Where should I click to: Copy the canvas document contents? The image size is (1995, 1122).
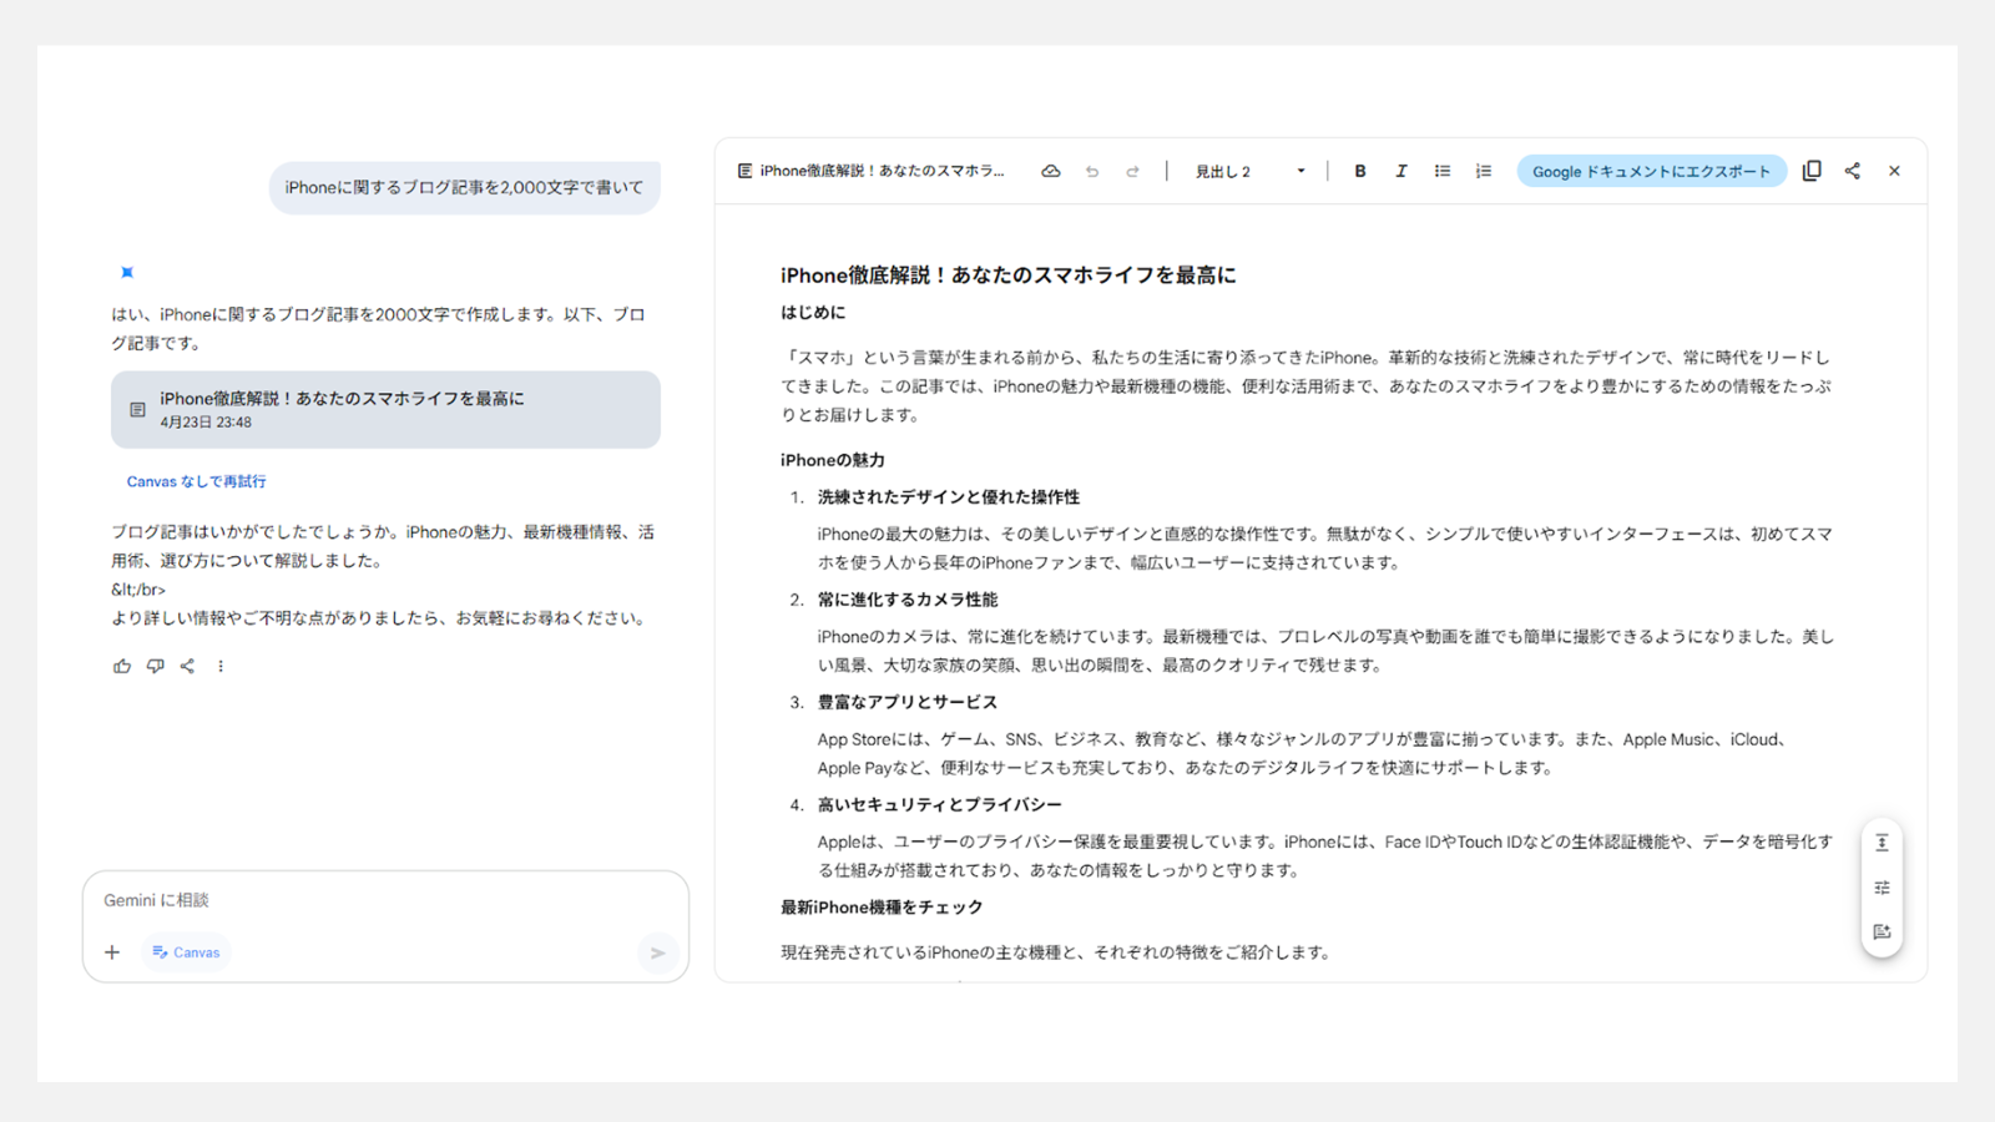click(x=1812, y=171)
